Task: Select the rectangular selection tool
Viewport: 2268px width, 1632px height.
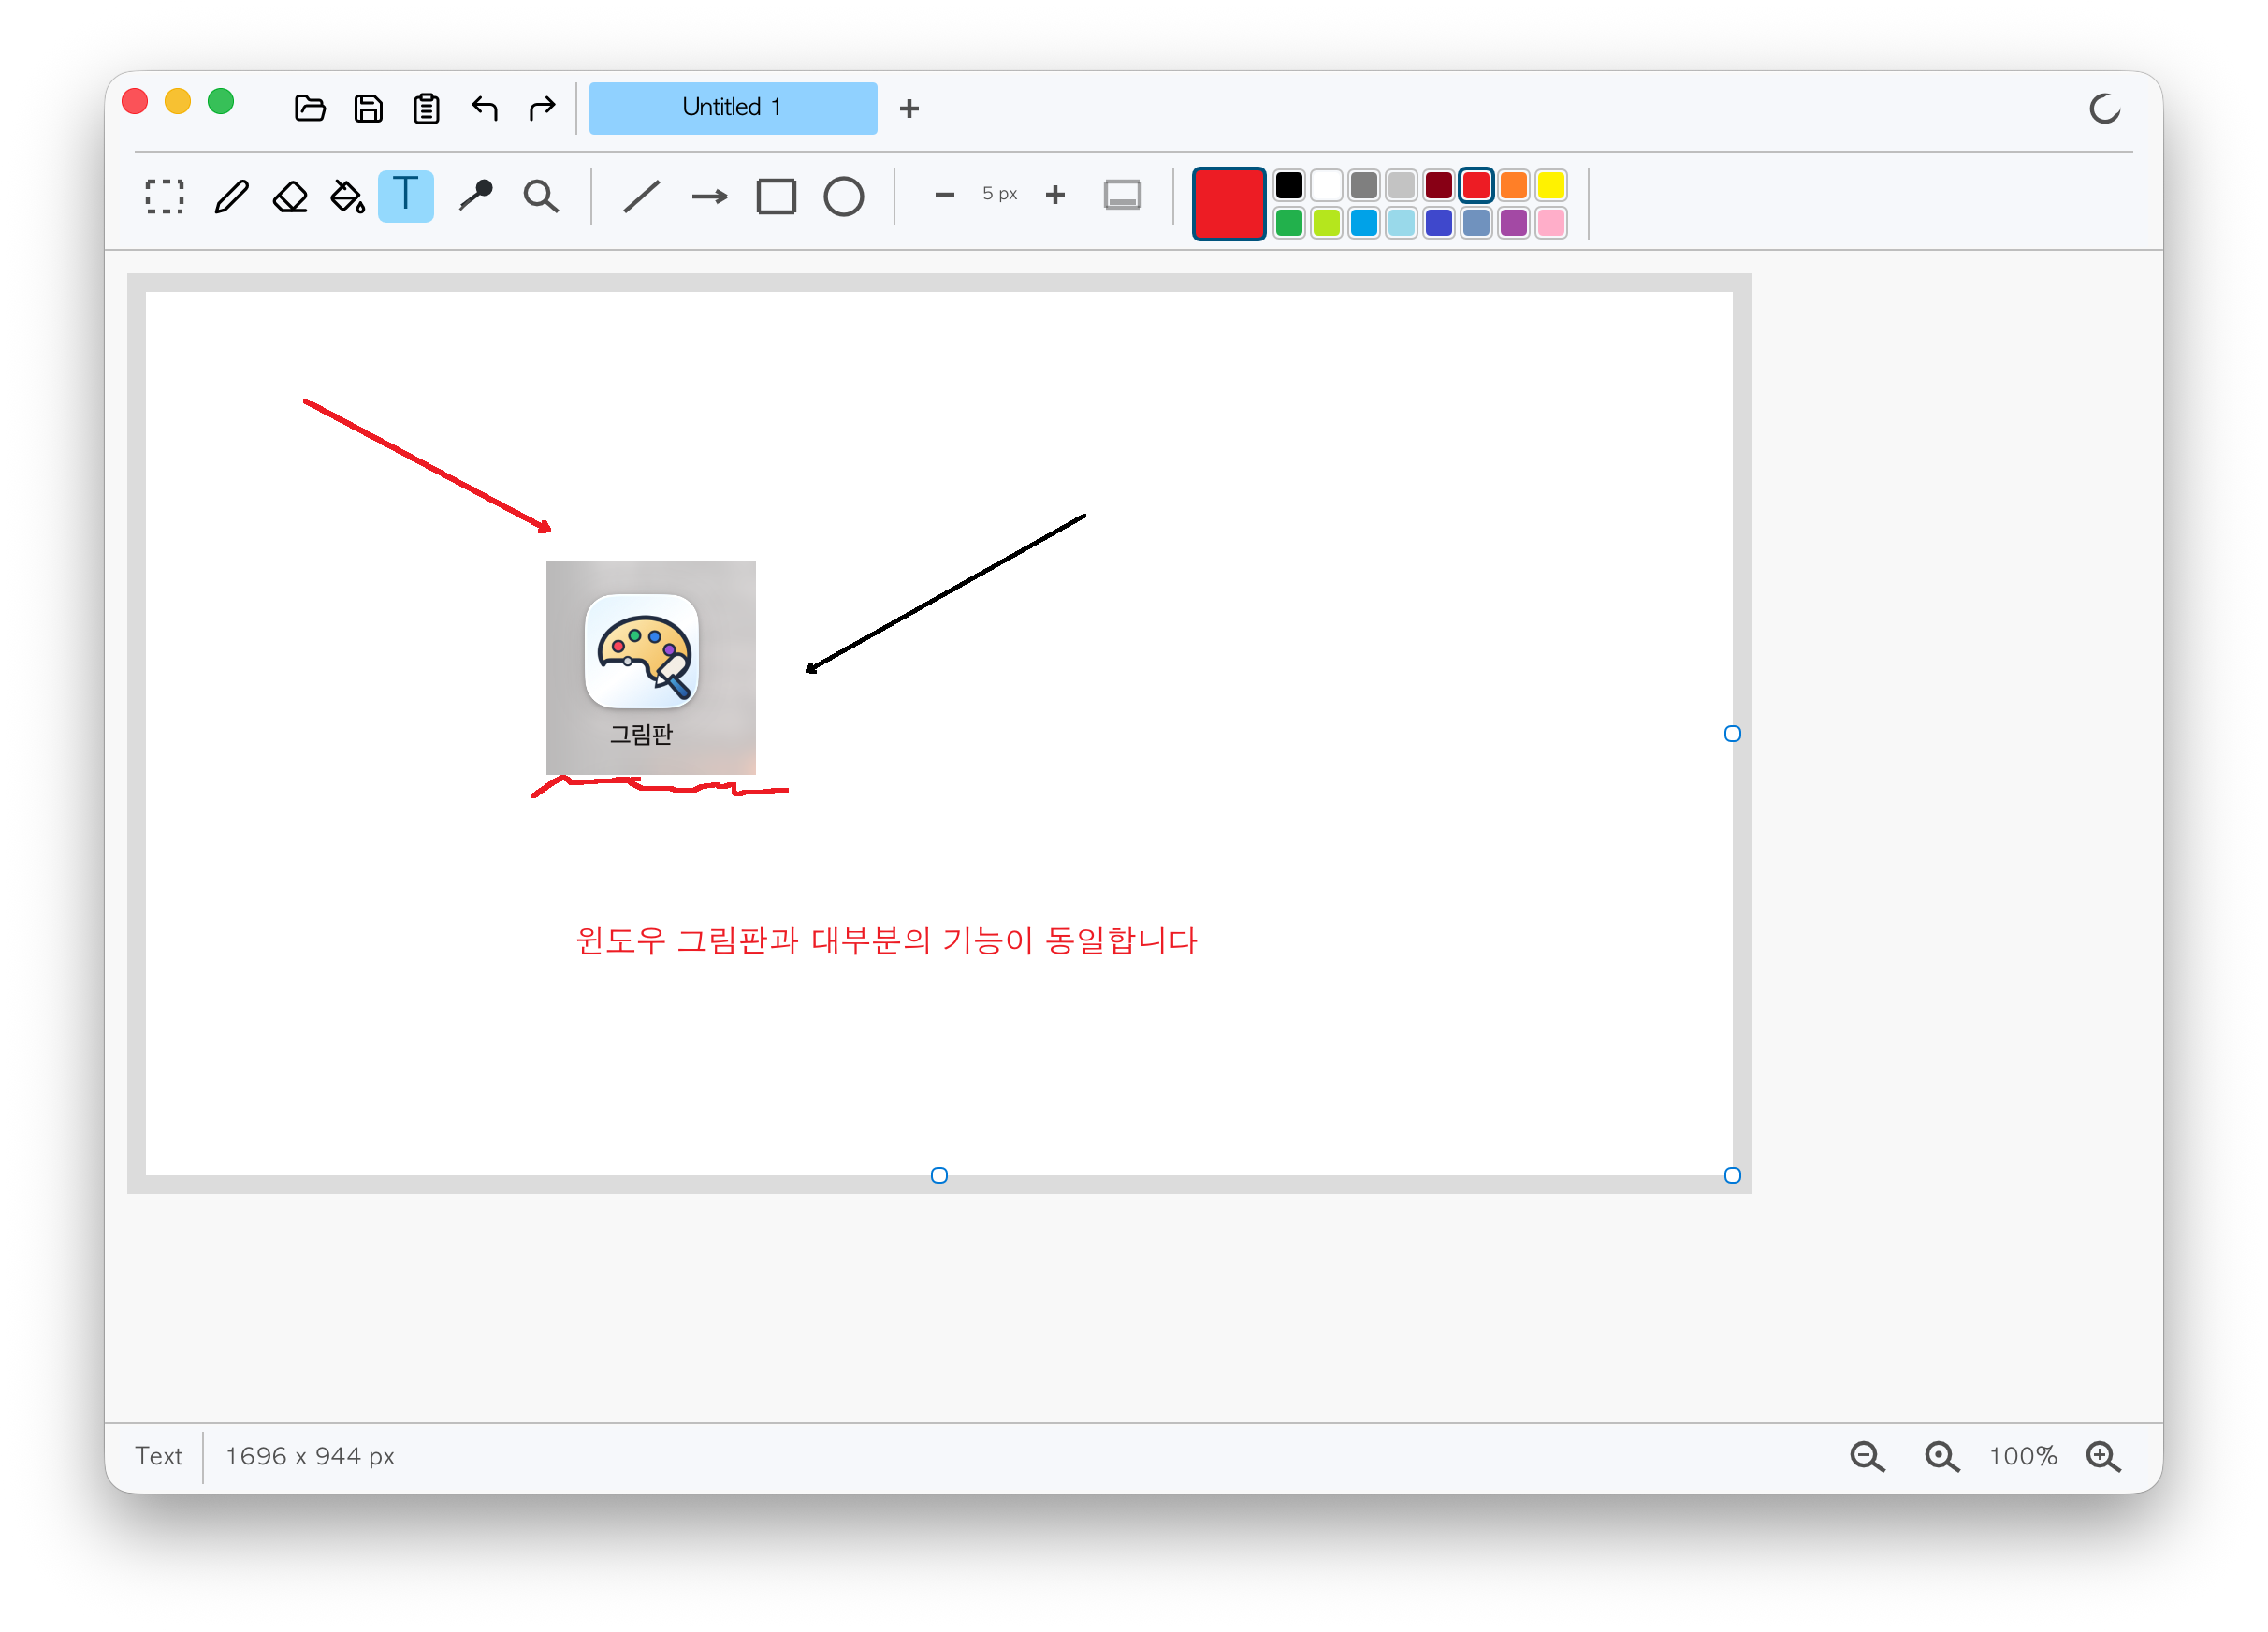Action: click(x=164, y=196)
